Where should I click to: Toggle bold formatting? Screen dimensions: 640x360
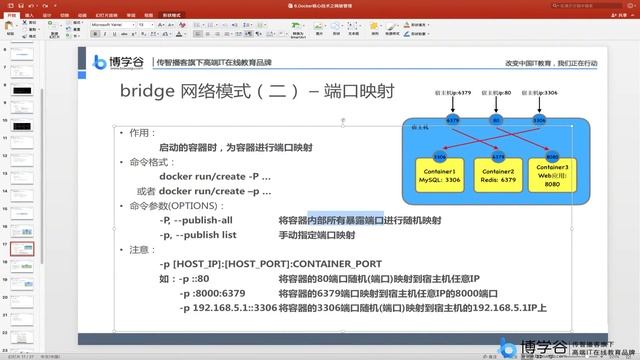pos(95,34)
